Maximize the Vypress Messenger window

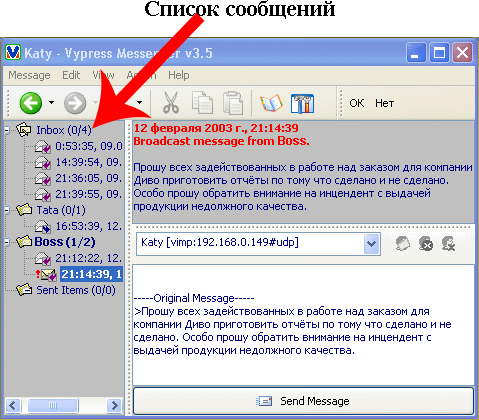pyautogui.click(x=439, y=53)
